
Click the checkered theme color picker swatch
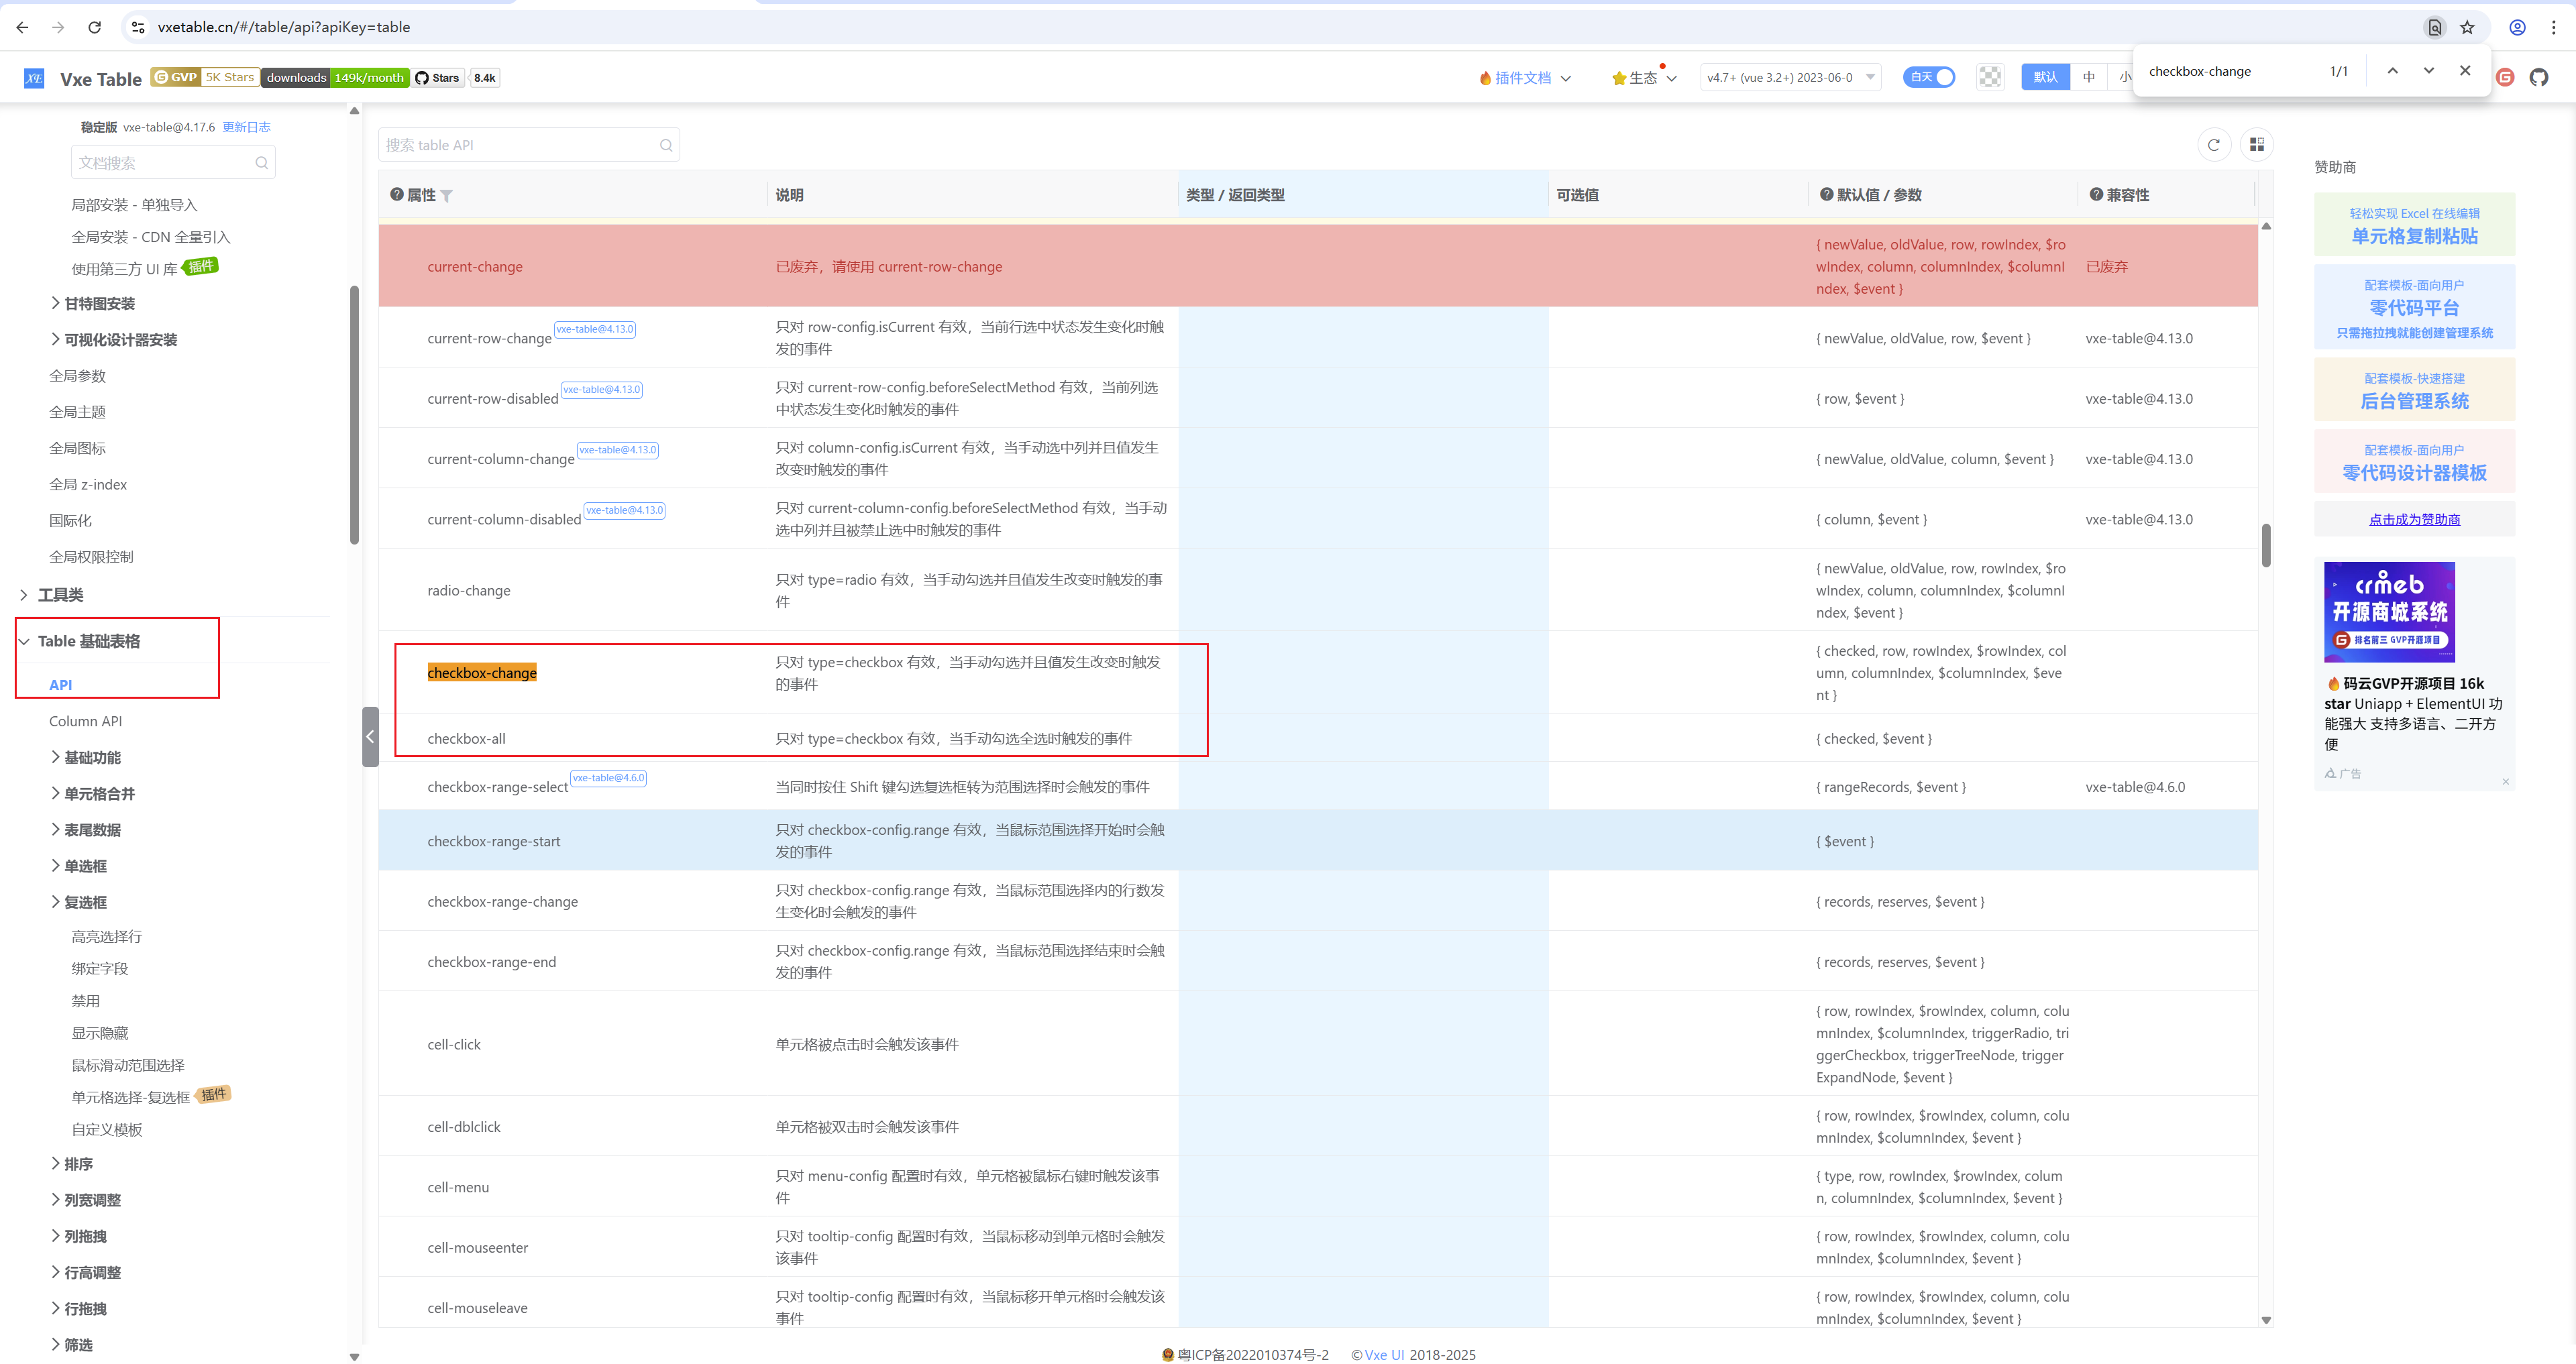(1990, 77)
